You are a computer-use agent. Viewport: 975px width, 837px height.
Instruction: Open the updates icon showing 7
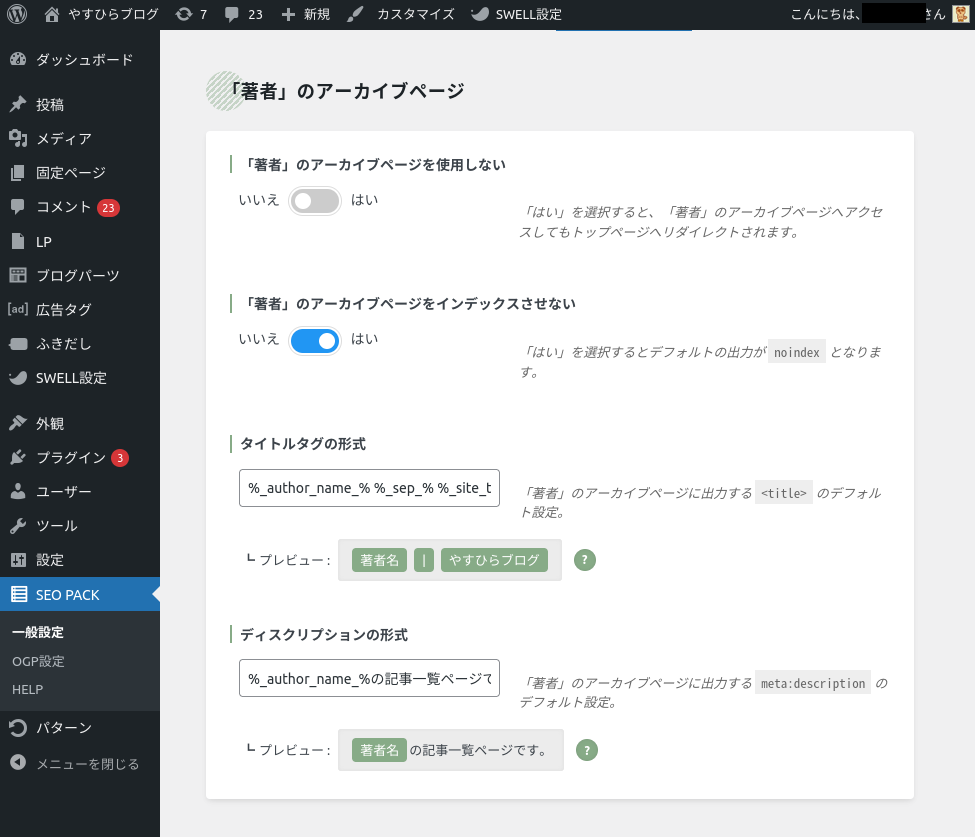(191, 14)
